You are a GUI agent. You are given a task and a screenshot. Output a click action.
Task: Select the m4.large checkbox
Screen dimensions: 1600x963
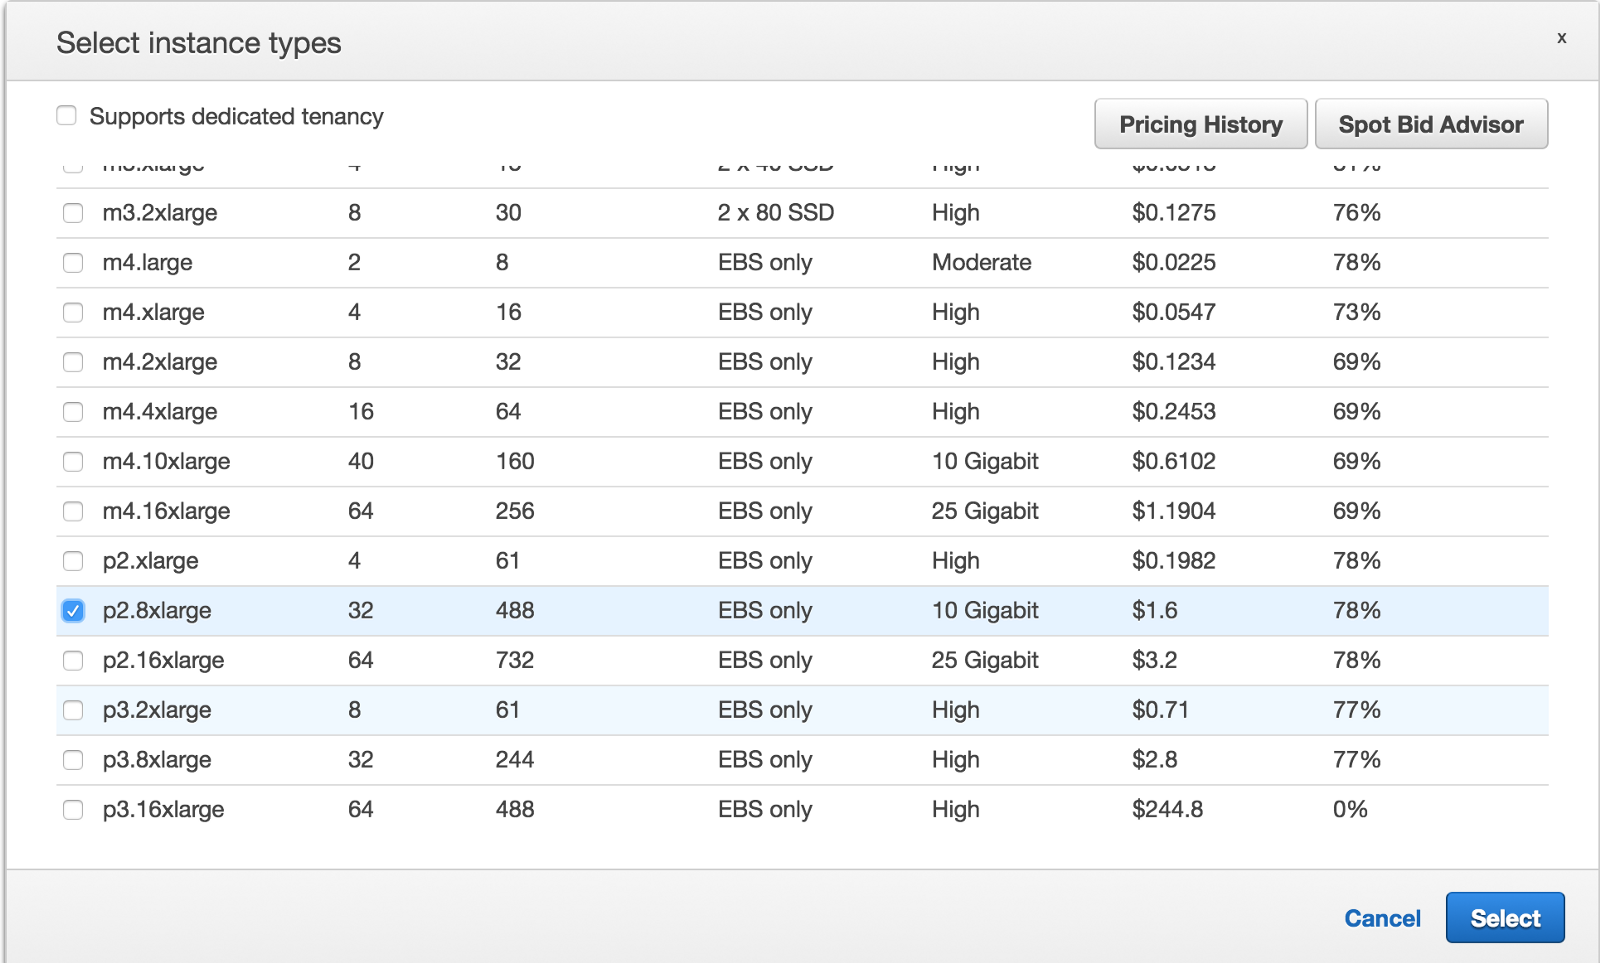tap(73, 263)
